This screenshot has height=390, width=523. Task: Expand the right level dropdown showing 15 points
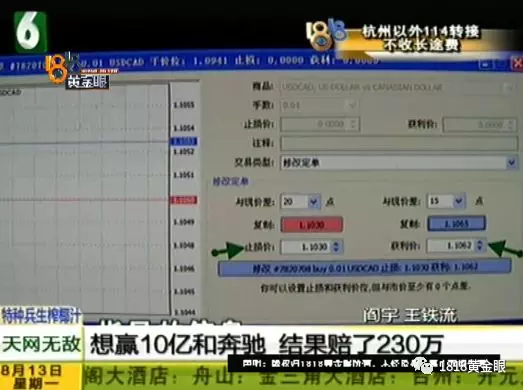tap(446, 201)
